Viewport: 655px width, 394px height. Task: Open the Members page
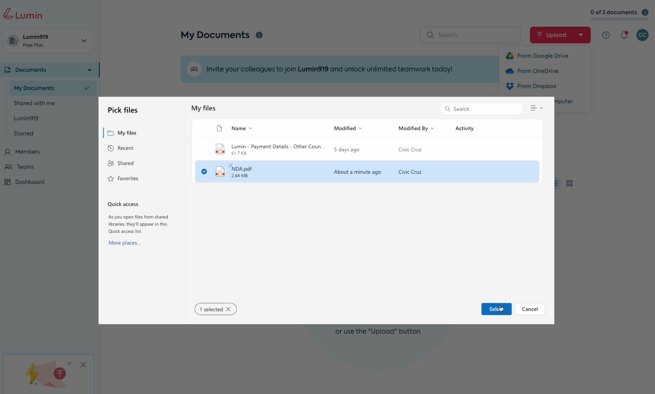coord(27,152)
